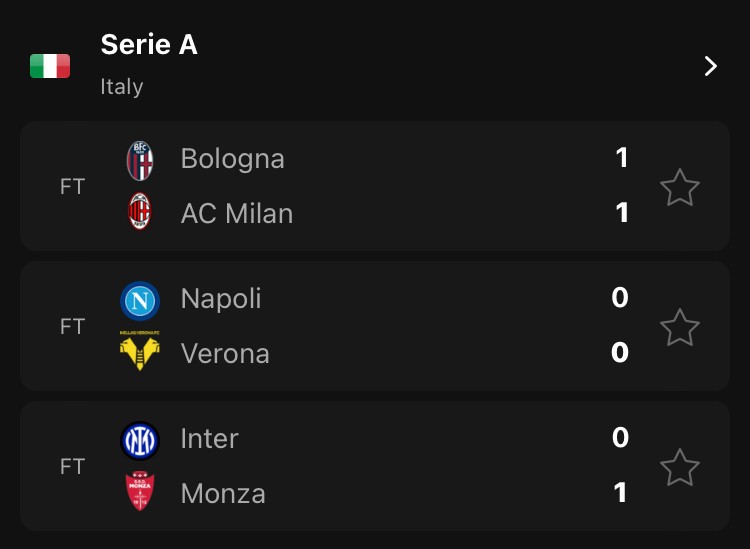Favorite the Bologna vs AC Milan match

(x=680, y=187)
